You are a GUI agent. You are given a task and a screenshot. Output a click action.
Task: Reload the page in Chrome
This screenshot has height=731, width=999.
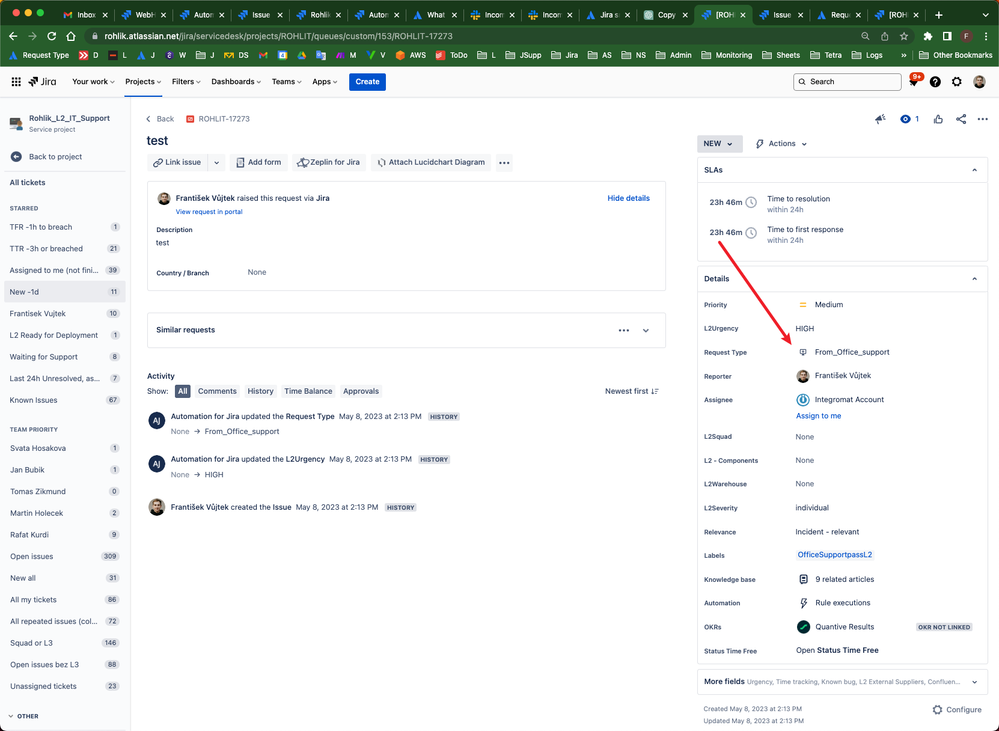click(52, 36)
